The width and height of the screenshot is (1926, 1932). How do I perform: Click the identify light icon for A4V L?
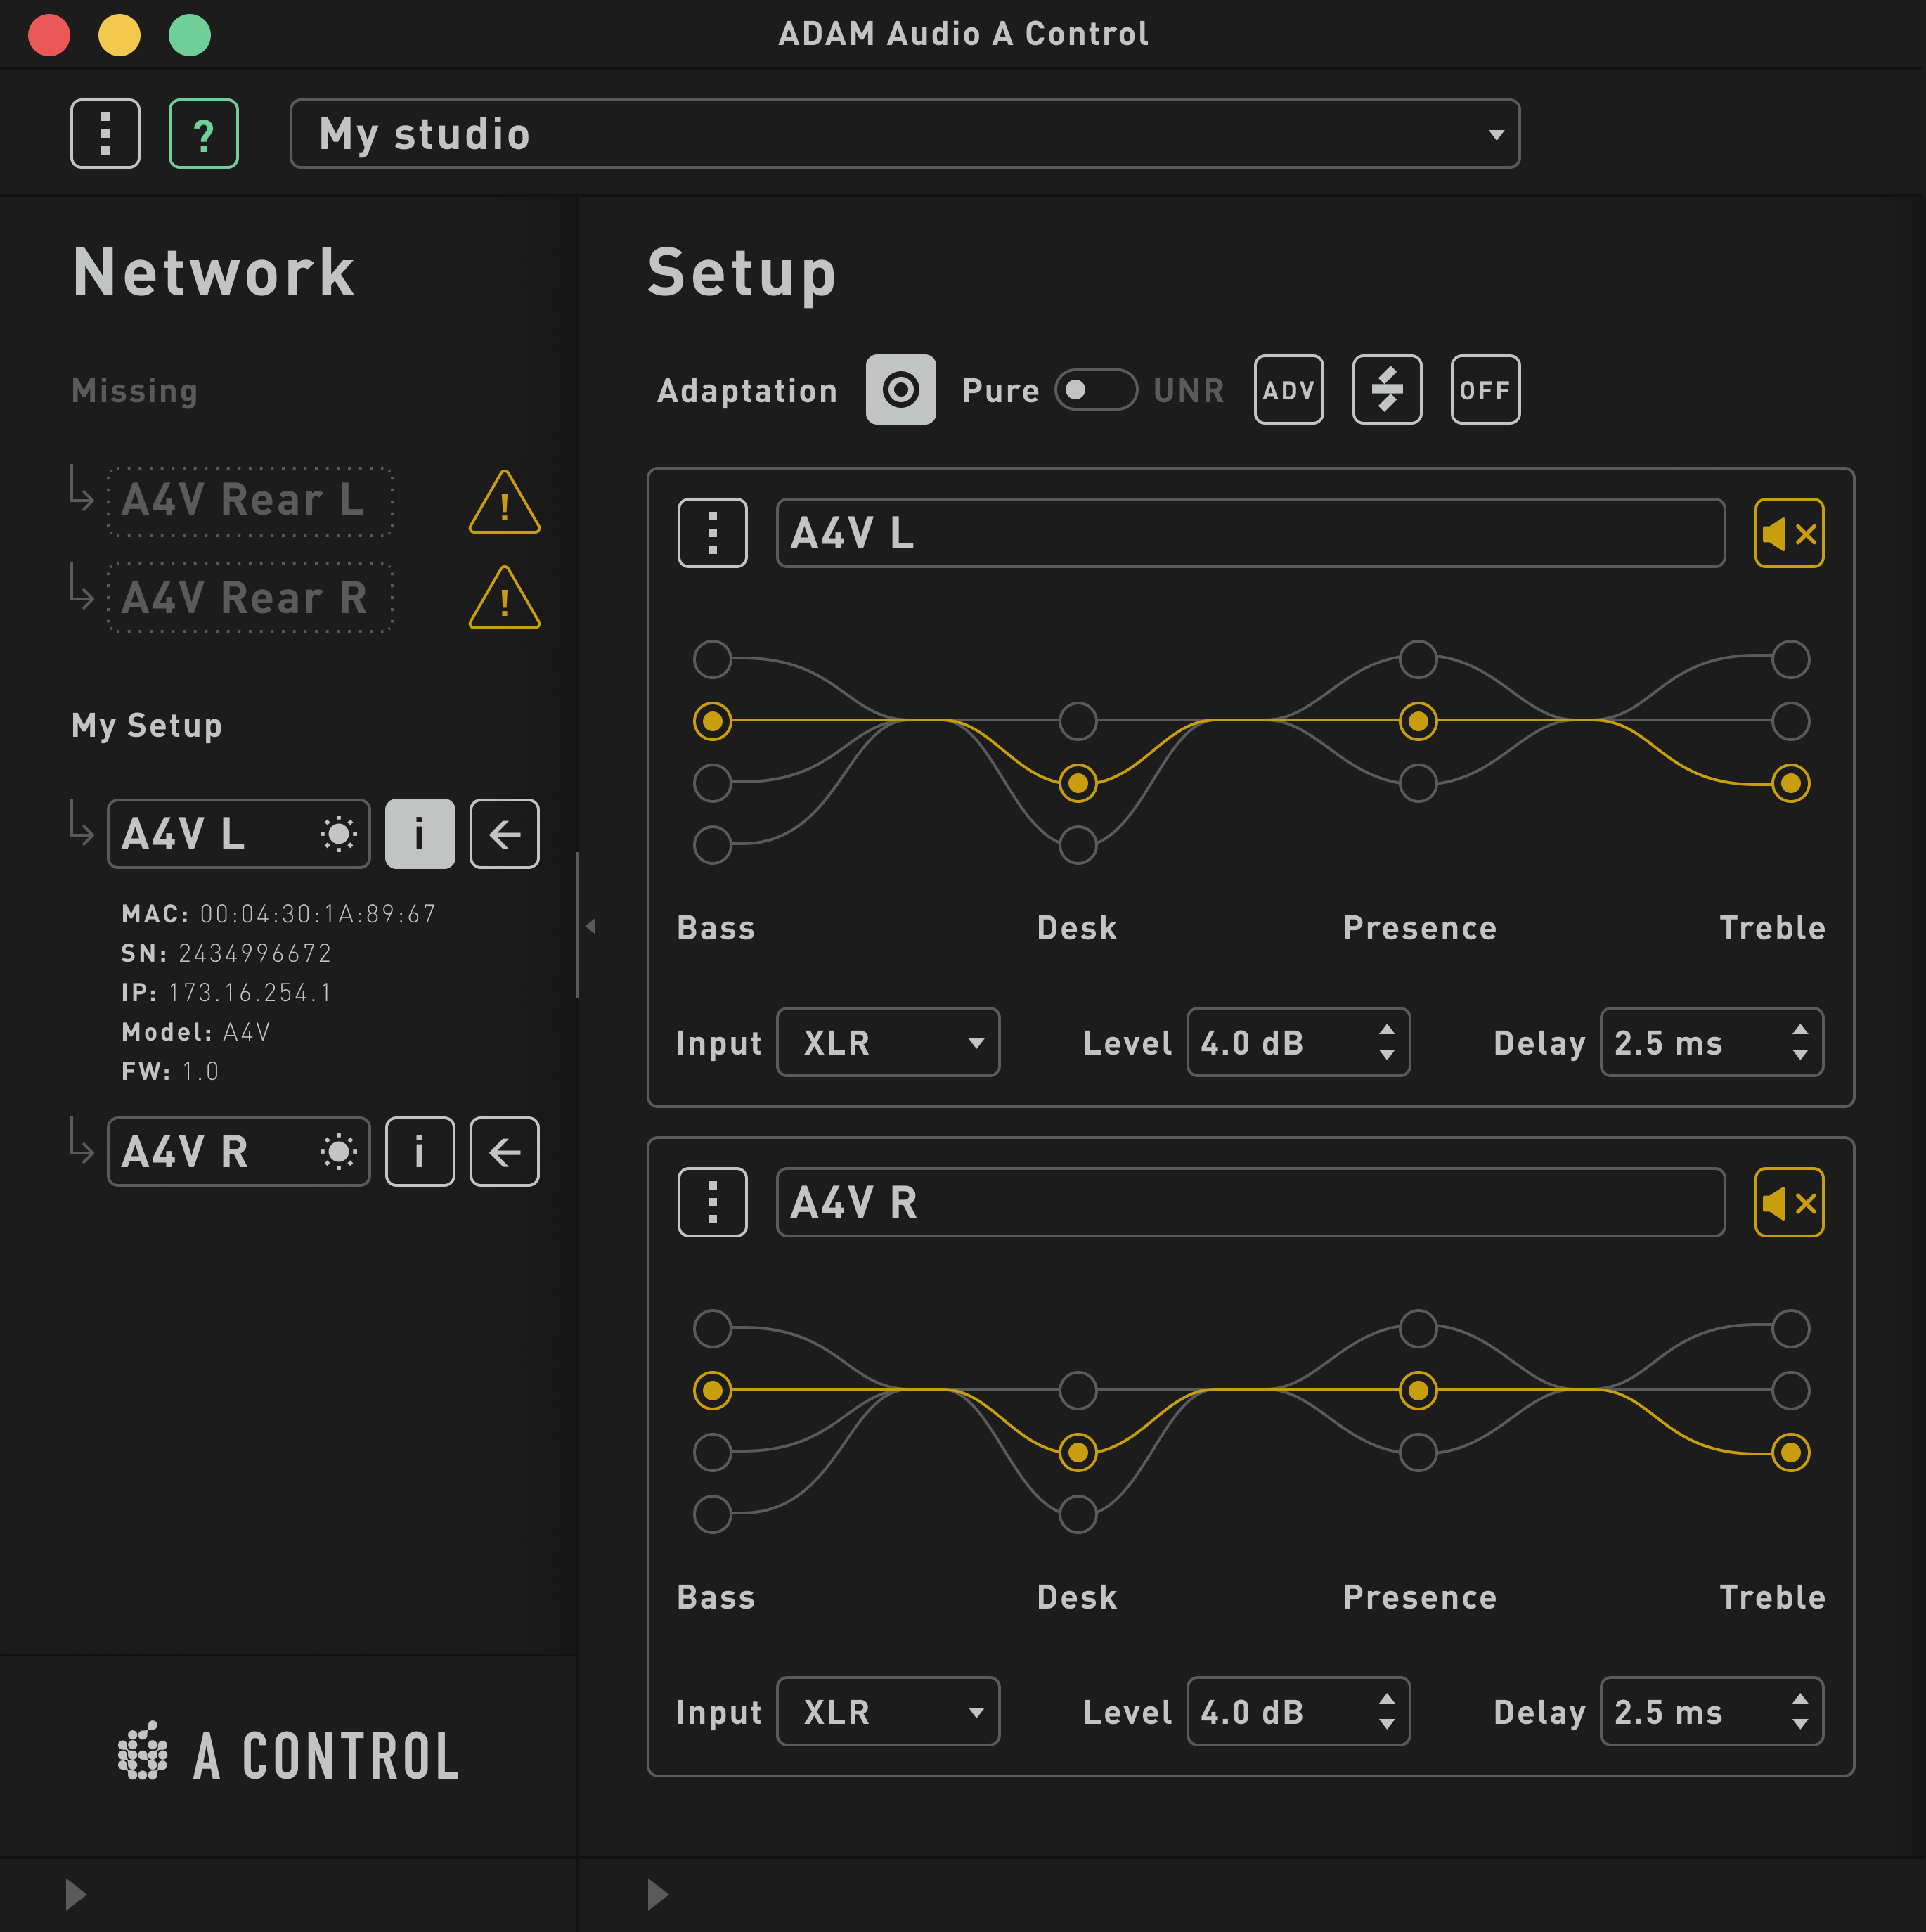pos(339,833)
